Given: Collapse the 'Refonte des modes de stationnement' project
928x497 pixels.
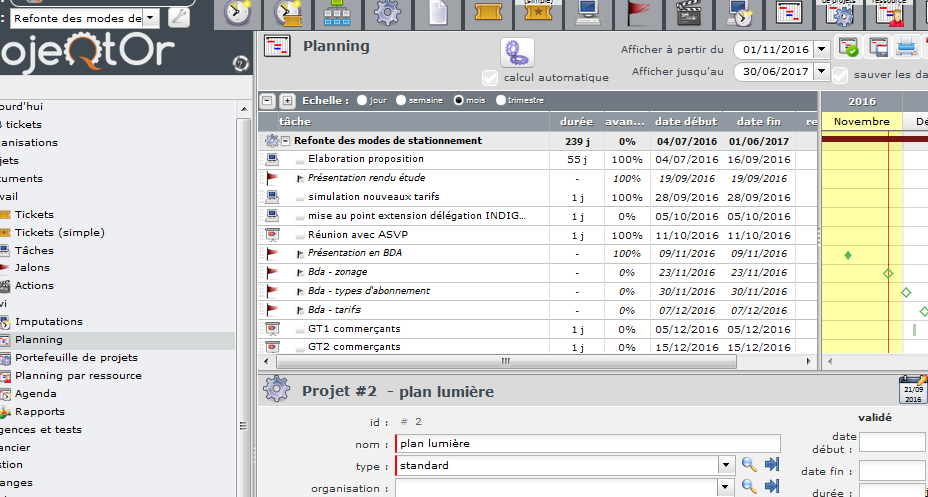Looking at the screenshot, I should coord(286,141).
